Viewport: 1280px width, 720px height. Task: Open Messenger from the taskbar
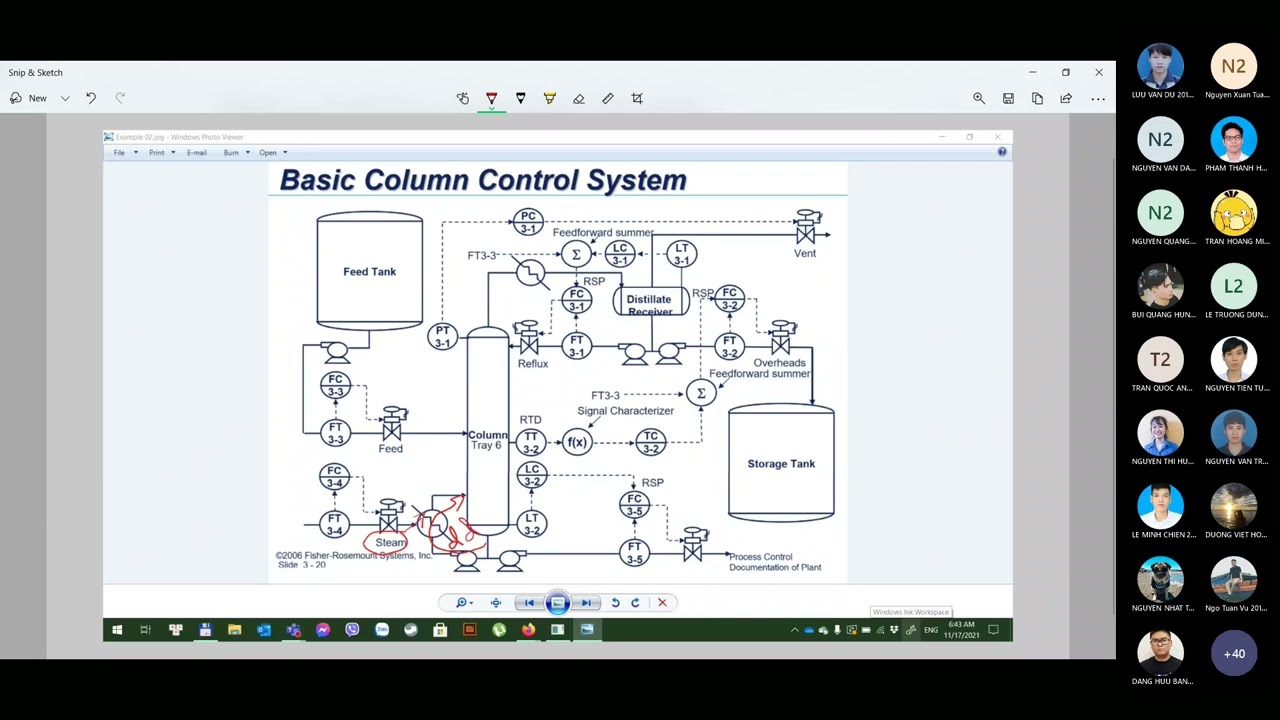[323, 629]
